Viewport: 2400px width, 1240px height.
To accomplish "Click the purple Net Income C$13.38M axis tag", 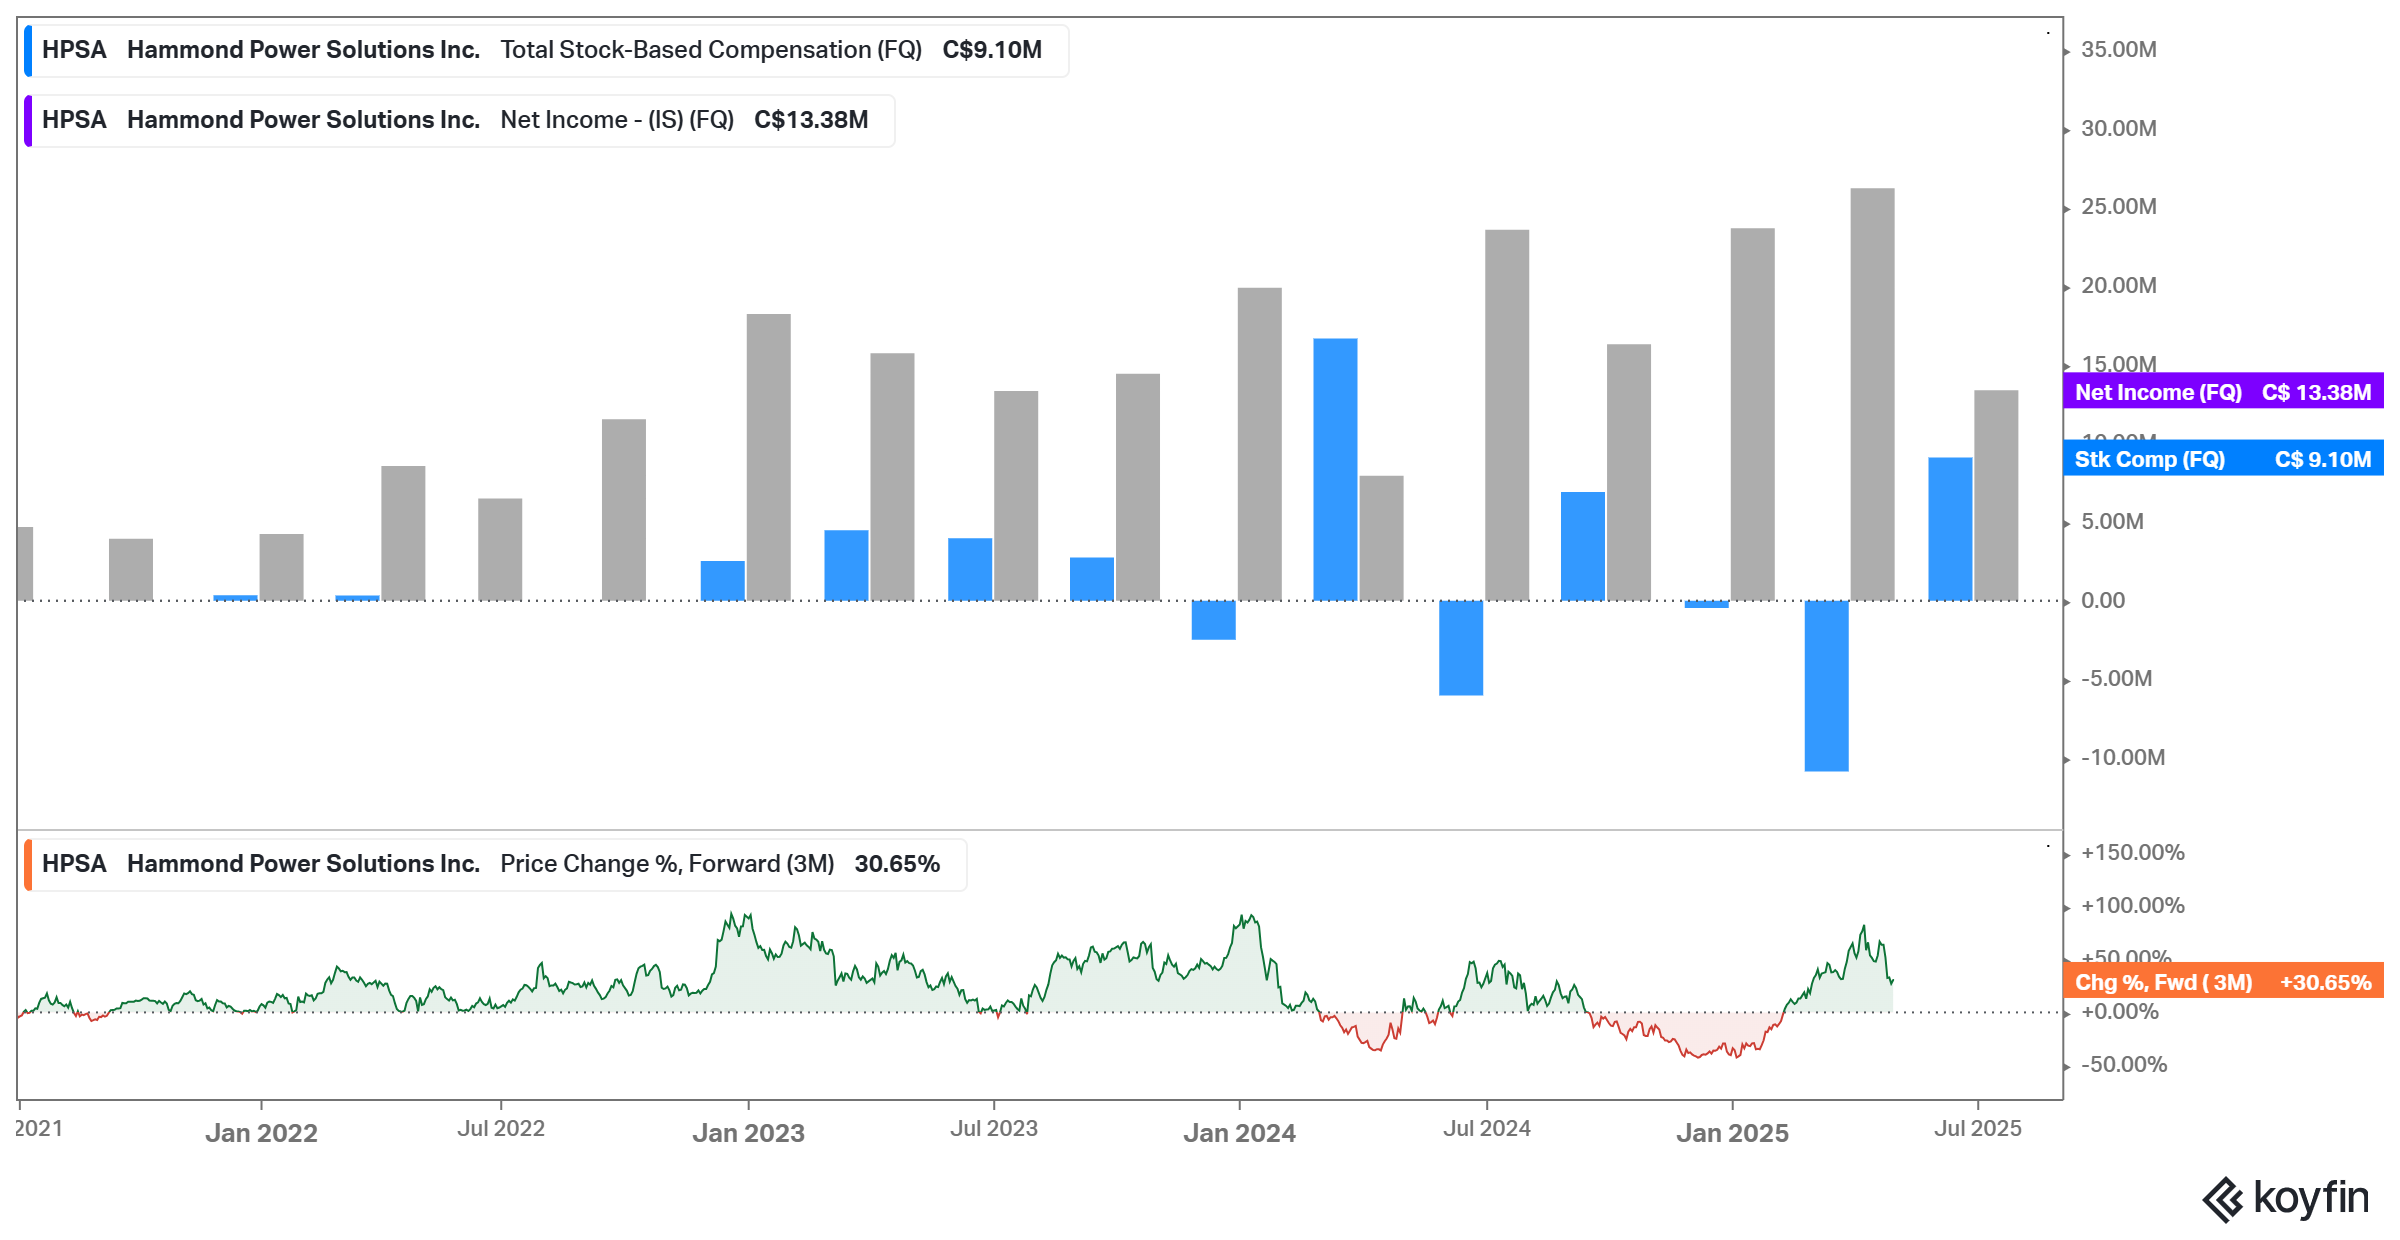I will 2222,392.
